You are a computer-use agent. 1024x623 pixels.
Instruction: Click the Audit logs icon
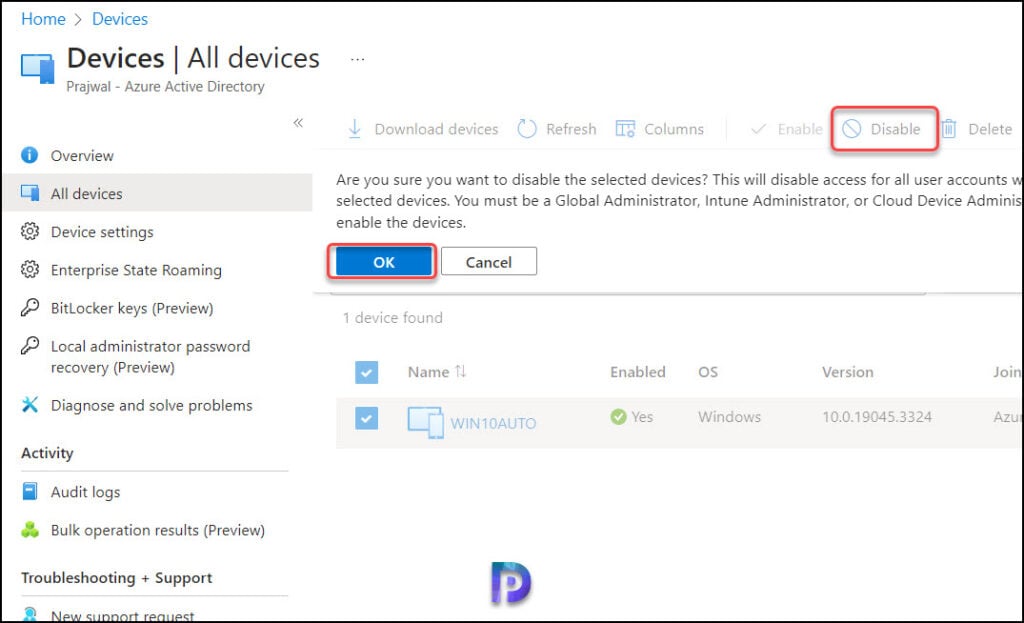click(x=30, y=491)
